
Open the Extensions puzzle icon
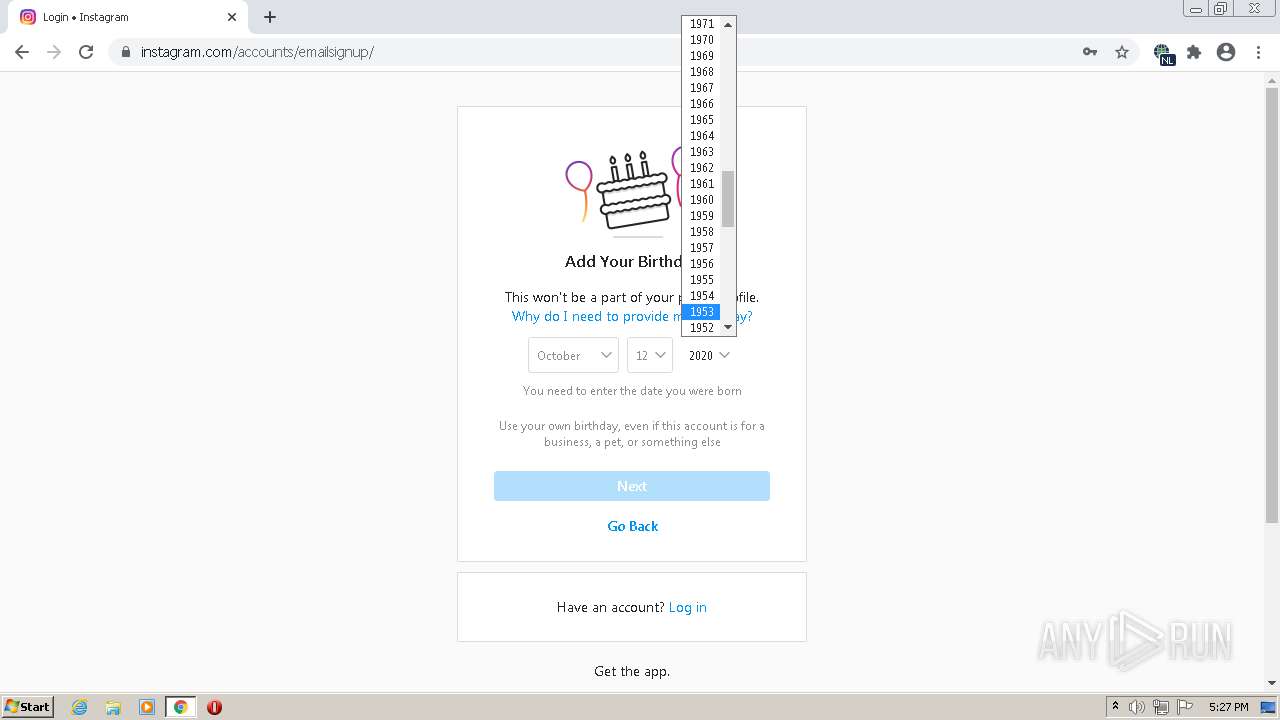pos(1194,52)
